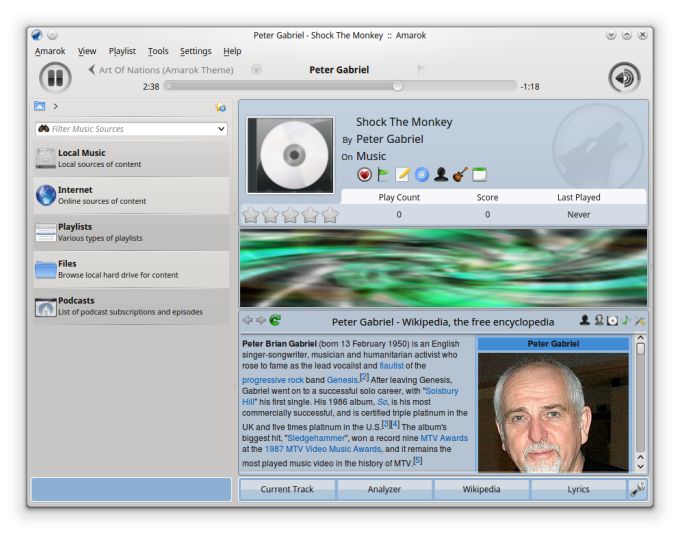
Task: Rate the track two stars
Action: (271, 215)
